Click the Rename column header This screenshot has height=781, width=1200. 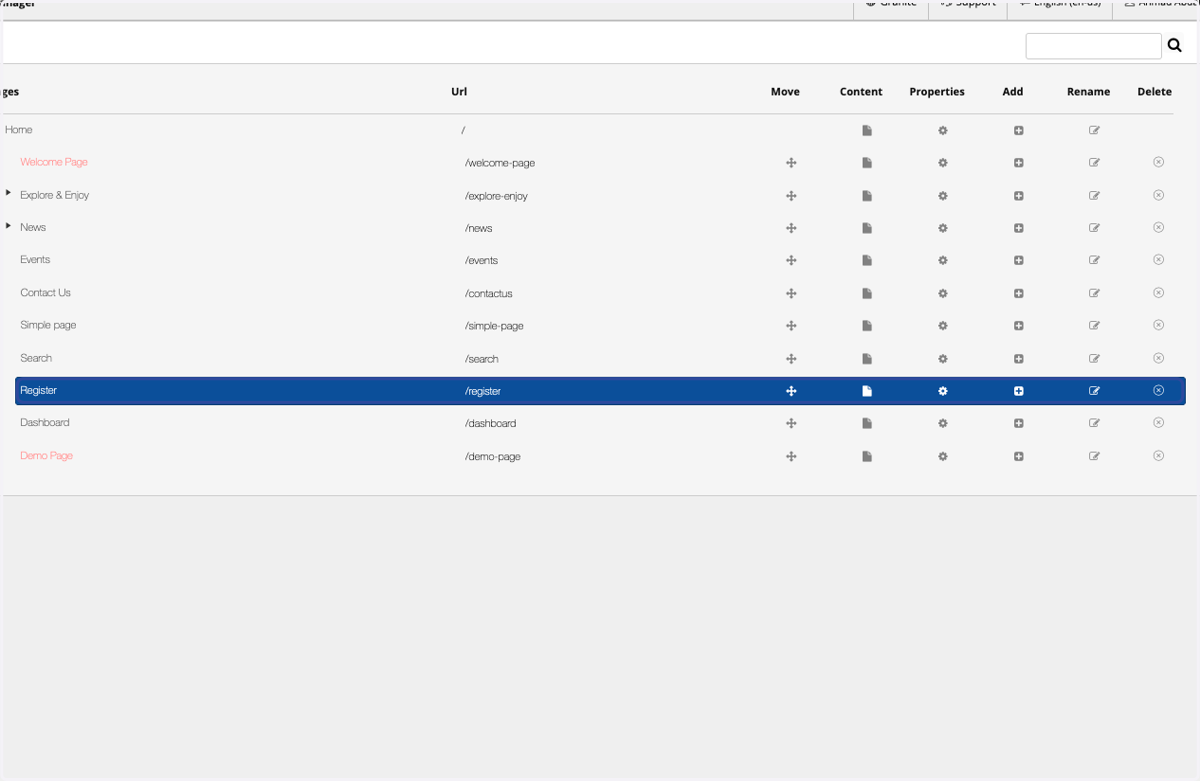(1088, 91)
